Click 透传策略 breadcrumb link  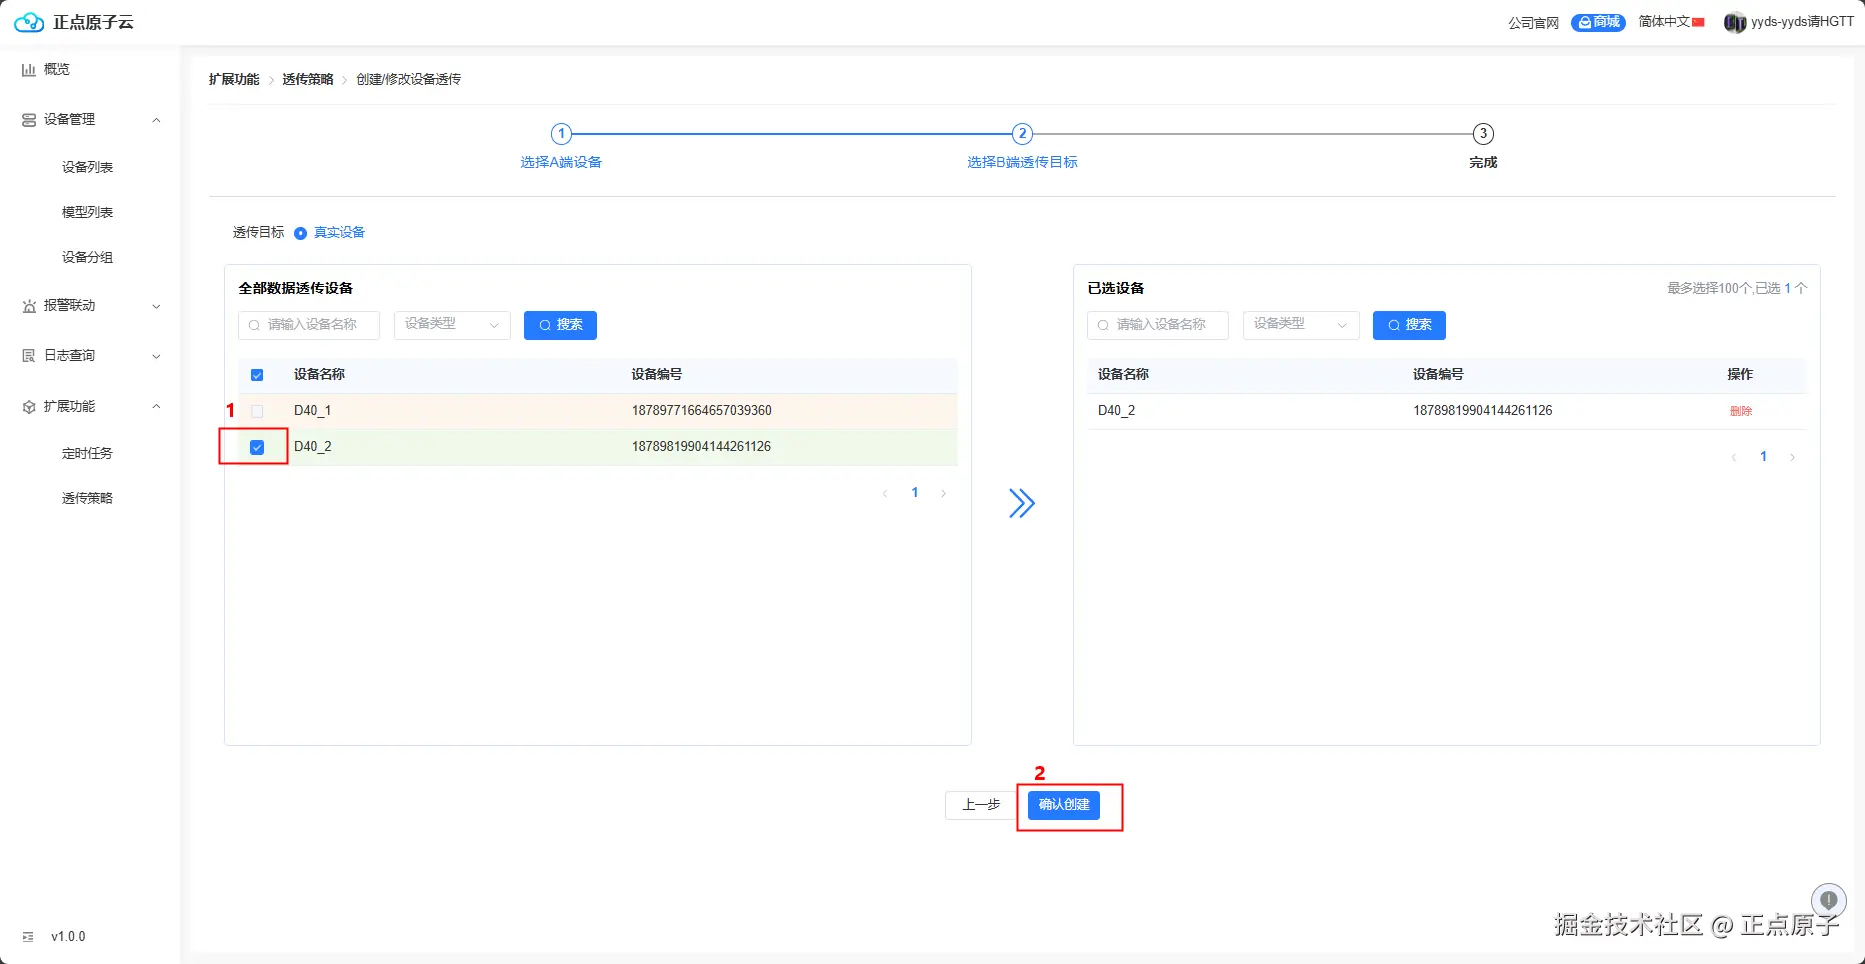pos(308,79)
